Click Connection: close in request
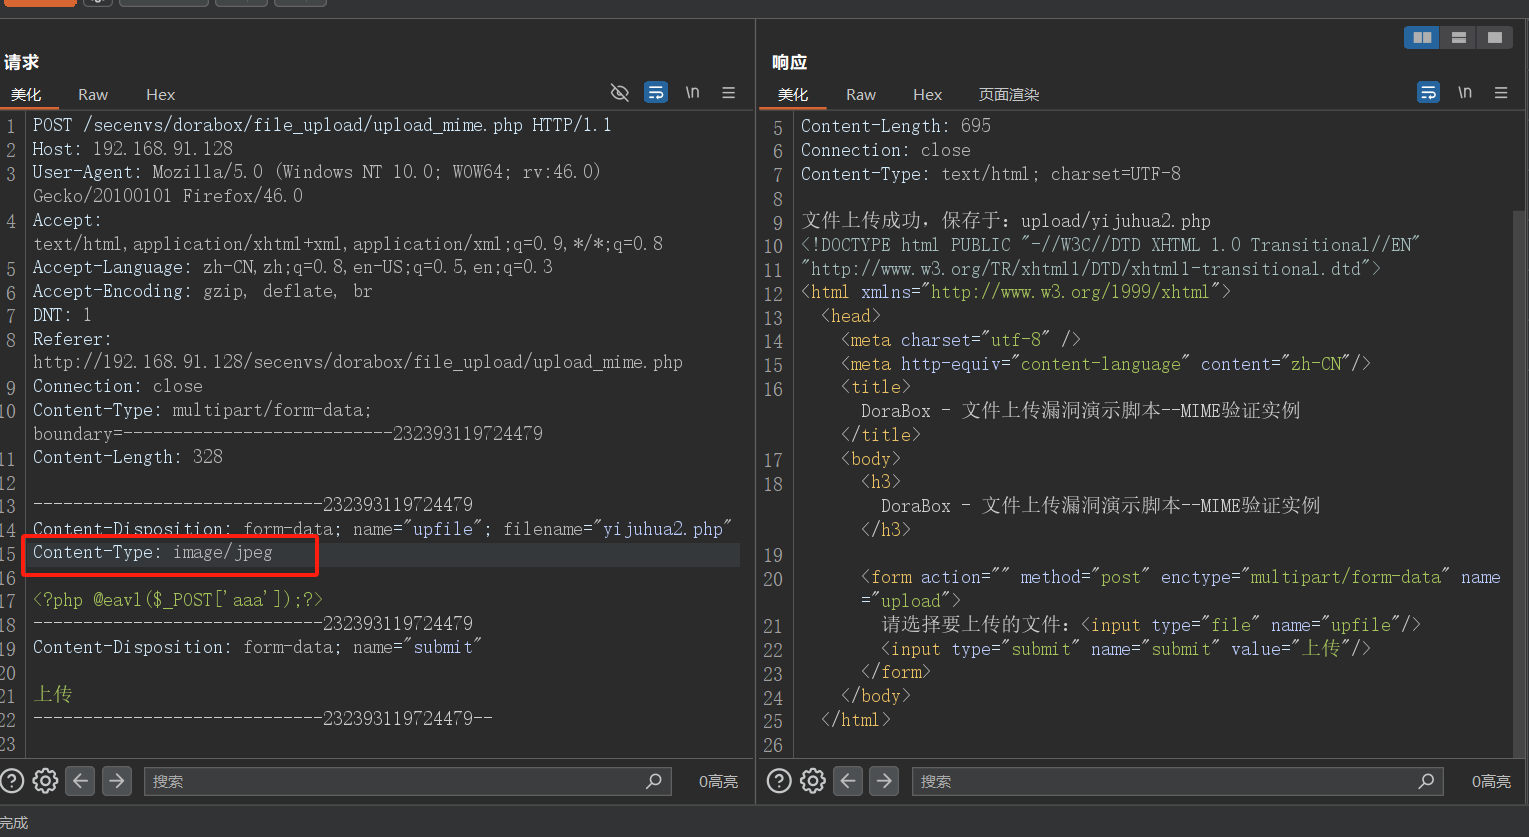 118,386
